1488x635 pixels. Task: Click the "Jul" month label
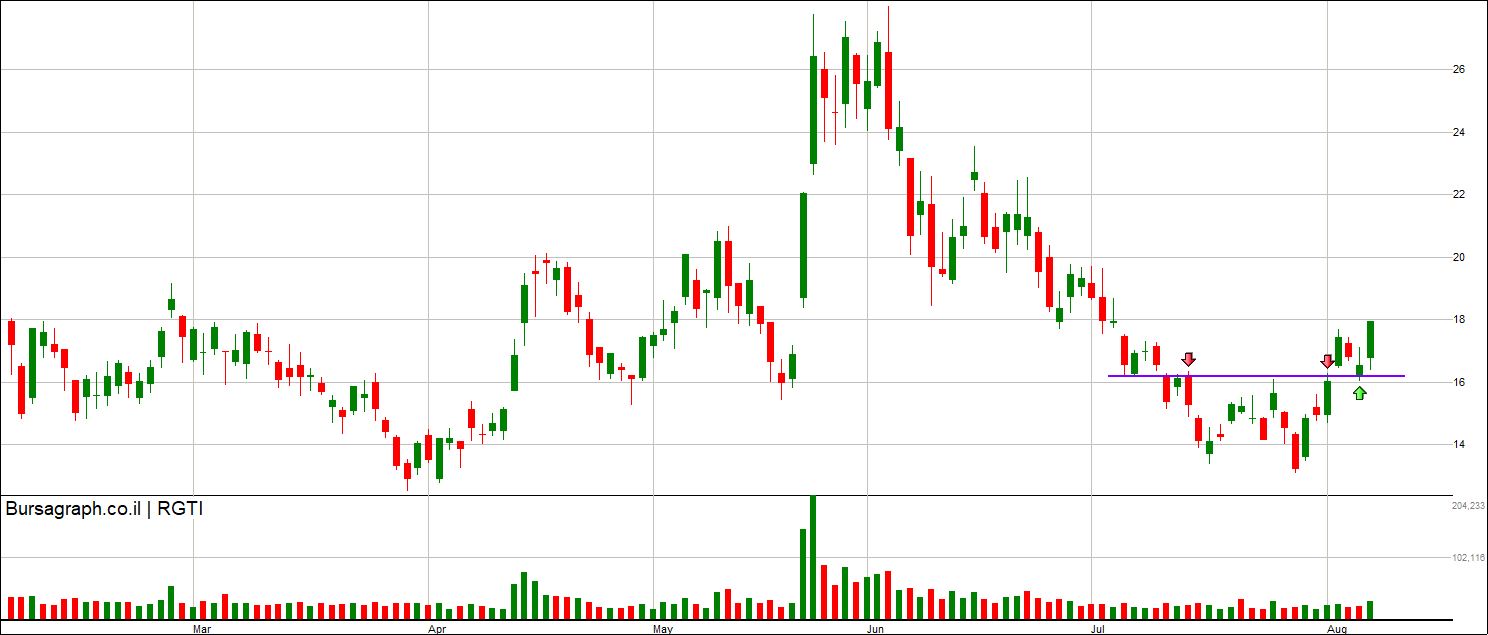[1098, 629]
